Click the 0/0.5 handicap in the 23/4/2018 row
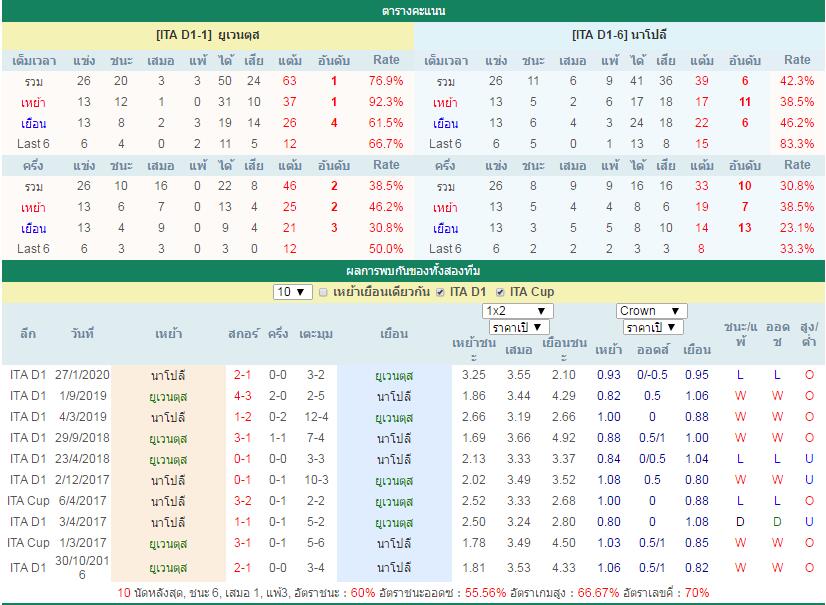This screenshot has width=826, height=605. click(x=652, y=458)
